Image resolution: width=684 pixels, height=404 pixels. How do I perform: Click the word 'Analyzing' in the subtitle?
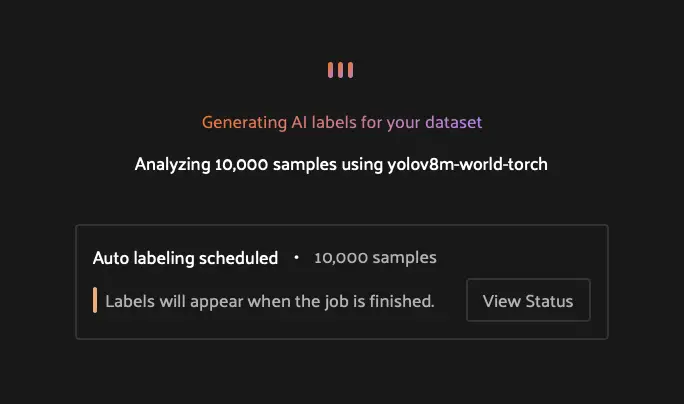click(172, 164)
